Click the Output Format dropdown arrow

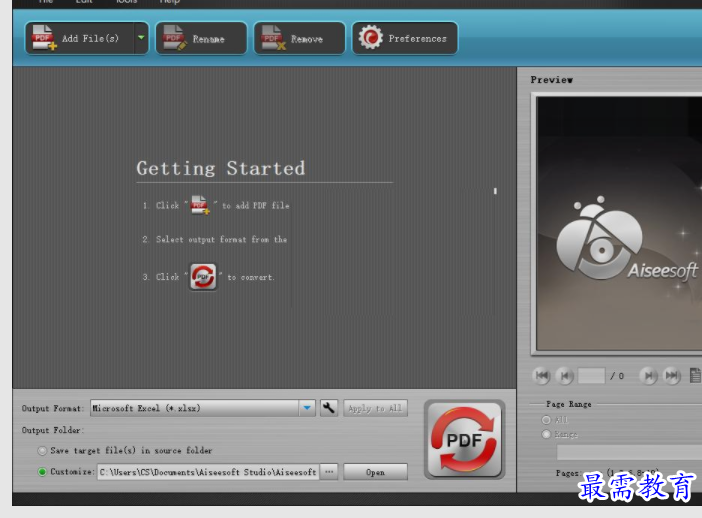[307, 408]
